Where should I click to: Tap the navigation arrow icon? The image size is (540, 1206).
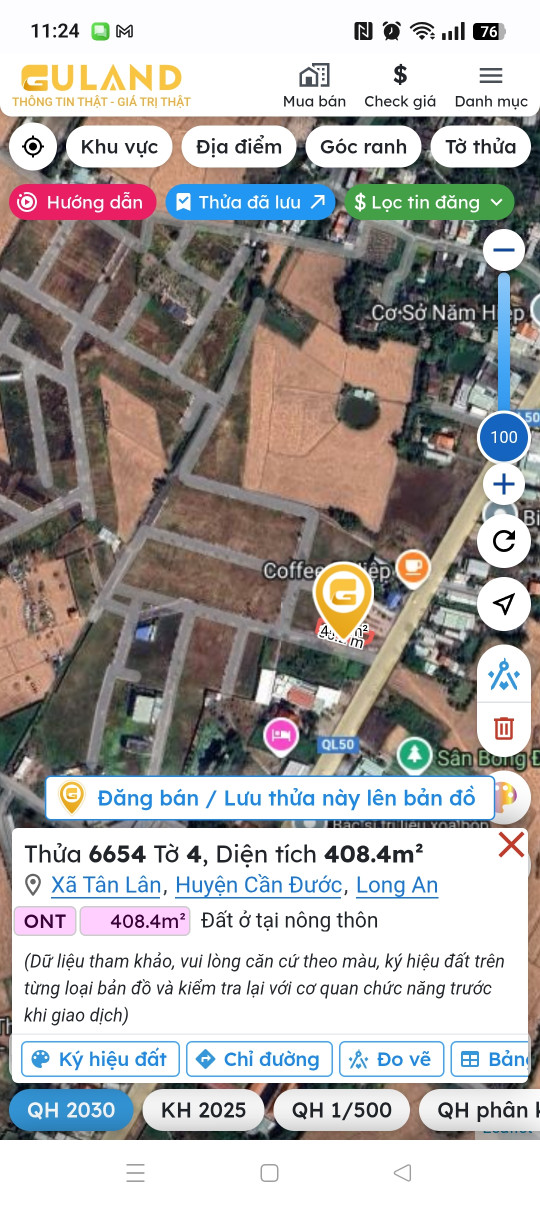[x=504, y=604]
